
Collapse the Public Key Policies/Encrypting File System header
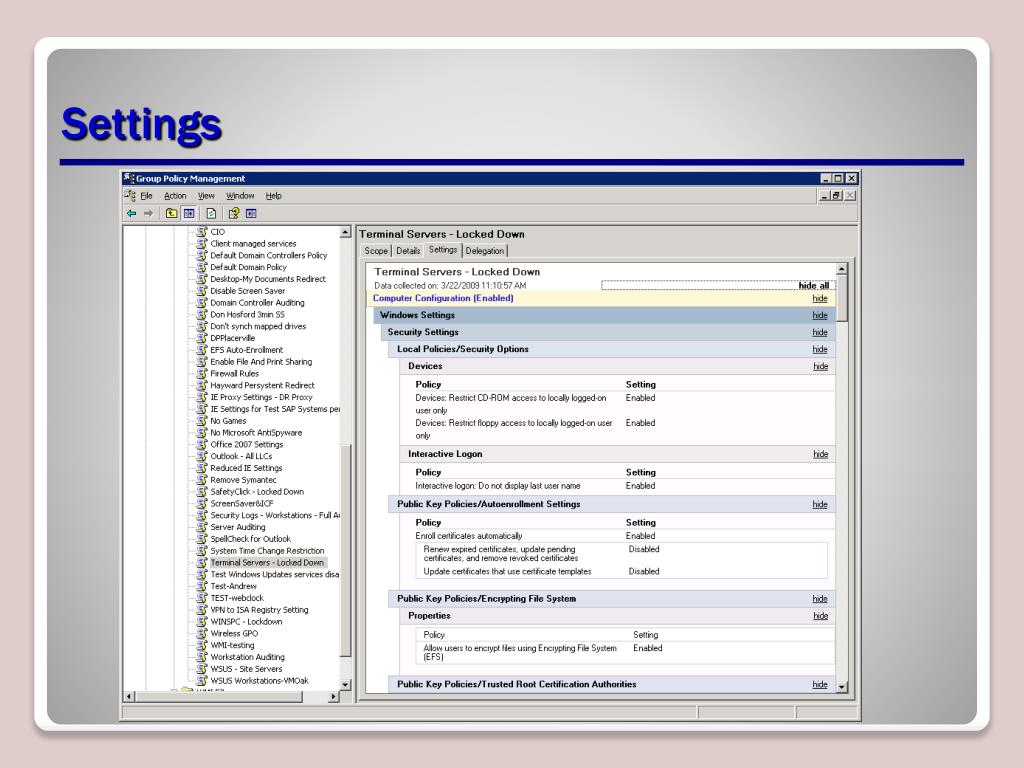point(612,599)
